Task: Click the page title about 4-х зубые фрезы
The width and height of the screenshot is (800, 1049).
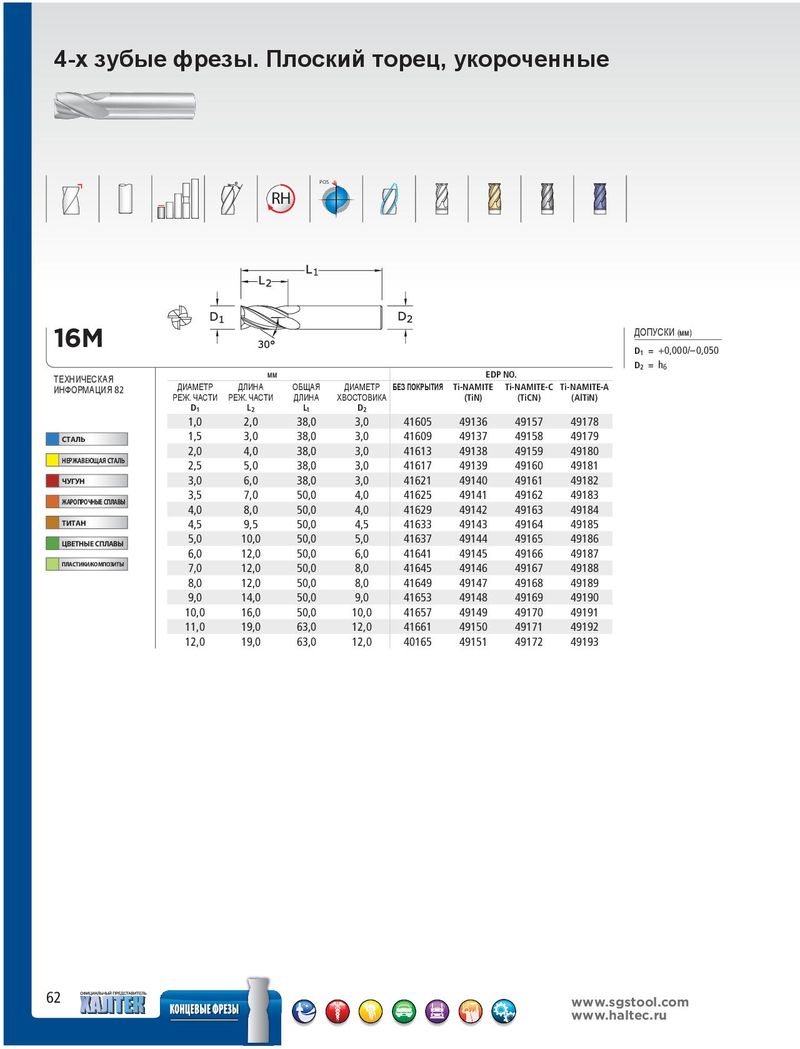Action: pyautogui.click(x=331, y=59)
